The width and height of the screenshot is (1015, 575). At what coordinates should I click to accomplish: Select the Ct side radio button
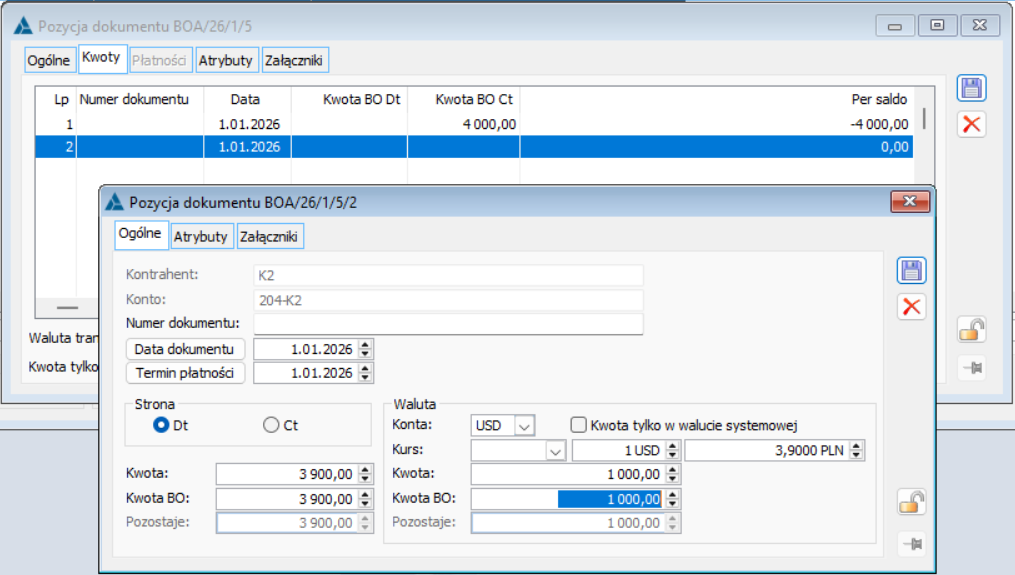click(271, 425)
